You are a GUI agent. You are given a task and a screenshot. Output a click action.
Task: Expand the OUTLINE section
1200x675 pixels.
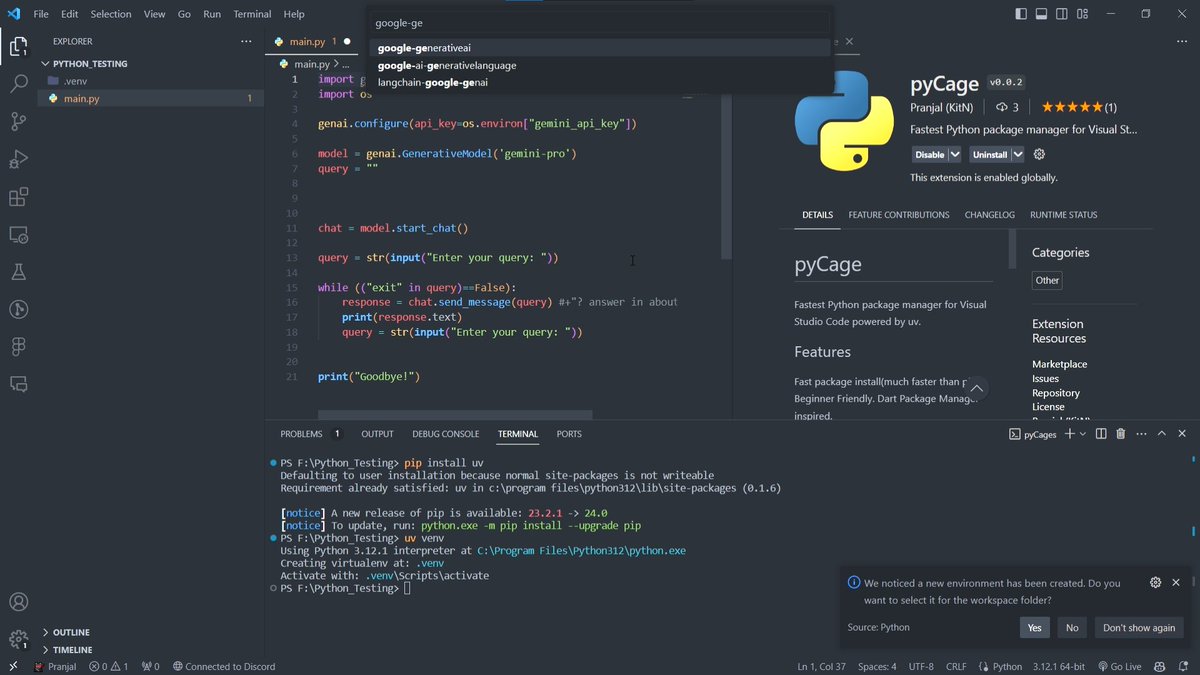(x=46, y=632)
